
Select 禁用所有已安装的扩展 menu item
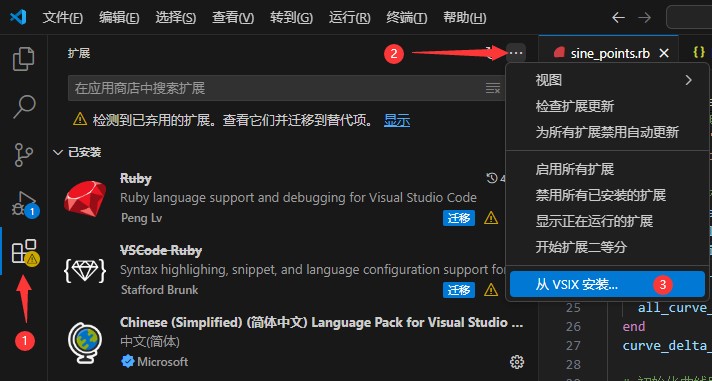(607, 195)
